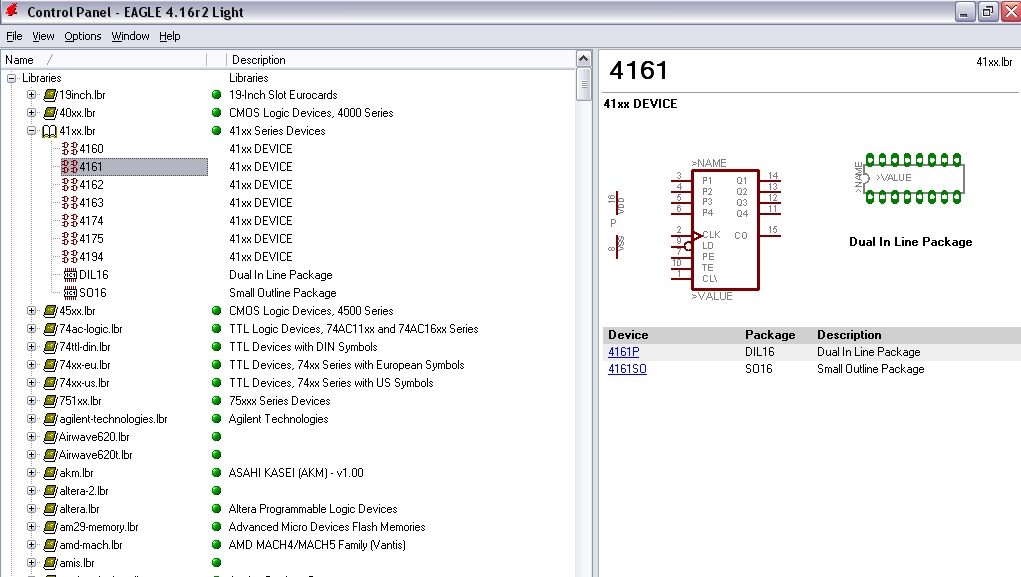Viewport: 1021px width, 577px height.
Task: Click the EAGLE application icon in title bar
Action: coord(11,11)
